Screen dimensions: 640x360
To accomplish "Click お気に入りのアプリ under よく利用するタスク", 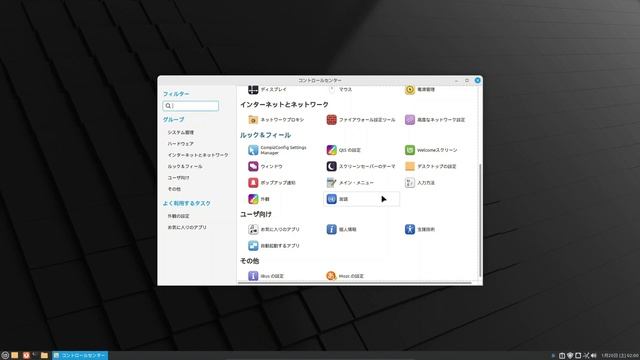I will coord(187,227).
